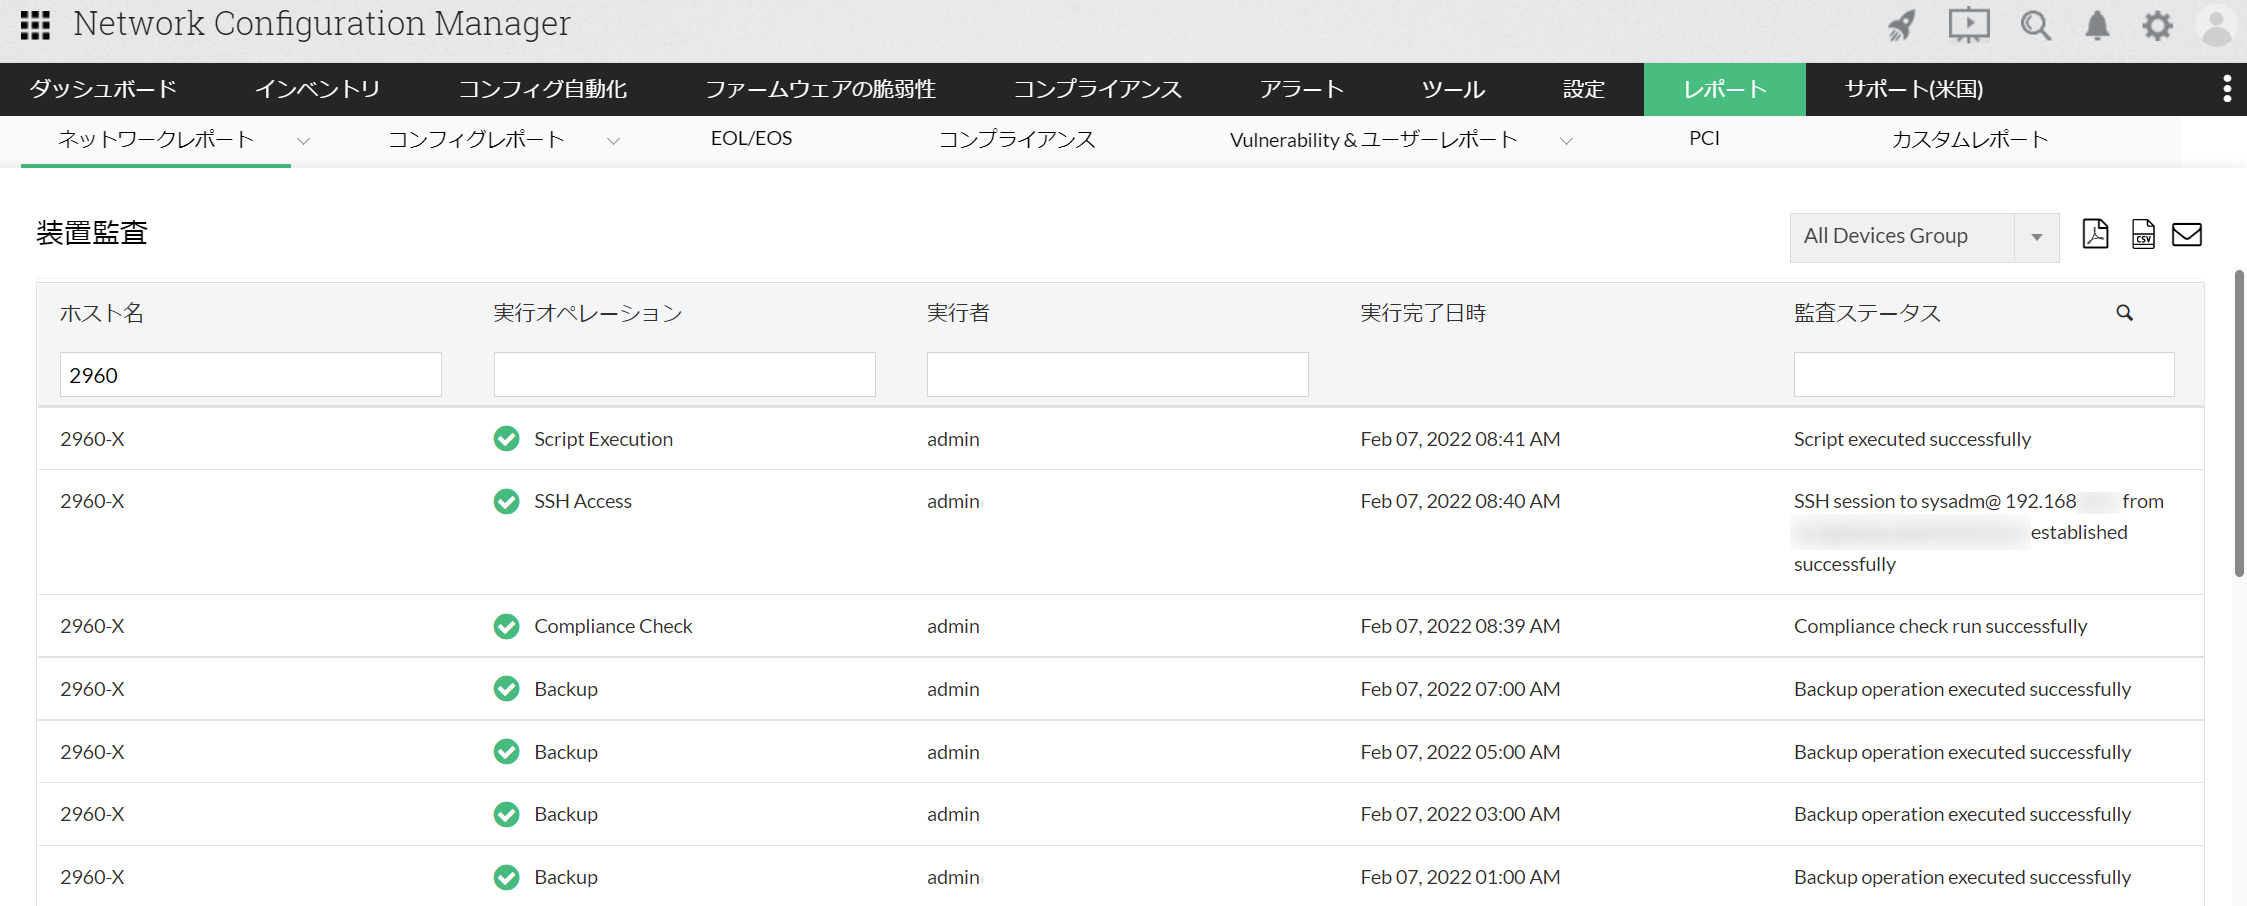Open the コンプライアンス main menu tab
This screenshot has width=2247, height=906.
point(1097,89)
